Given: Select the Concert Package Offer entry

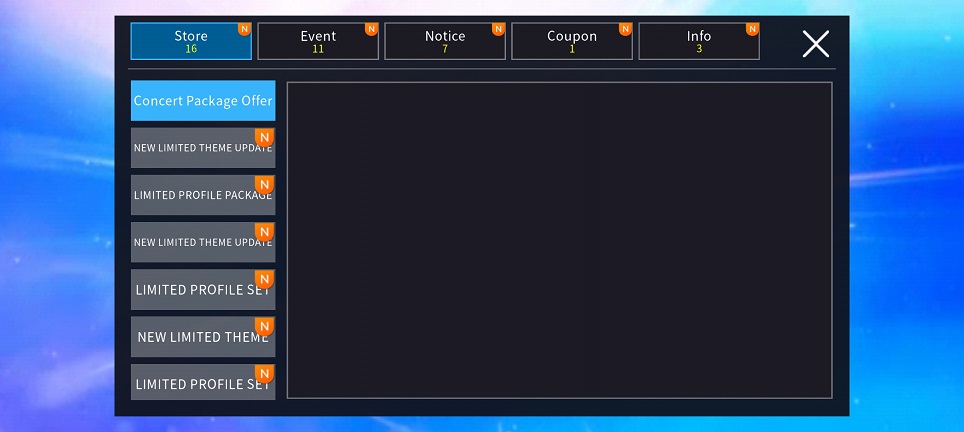Looking at the screenshot, I should (203, 101).
